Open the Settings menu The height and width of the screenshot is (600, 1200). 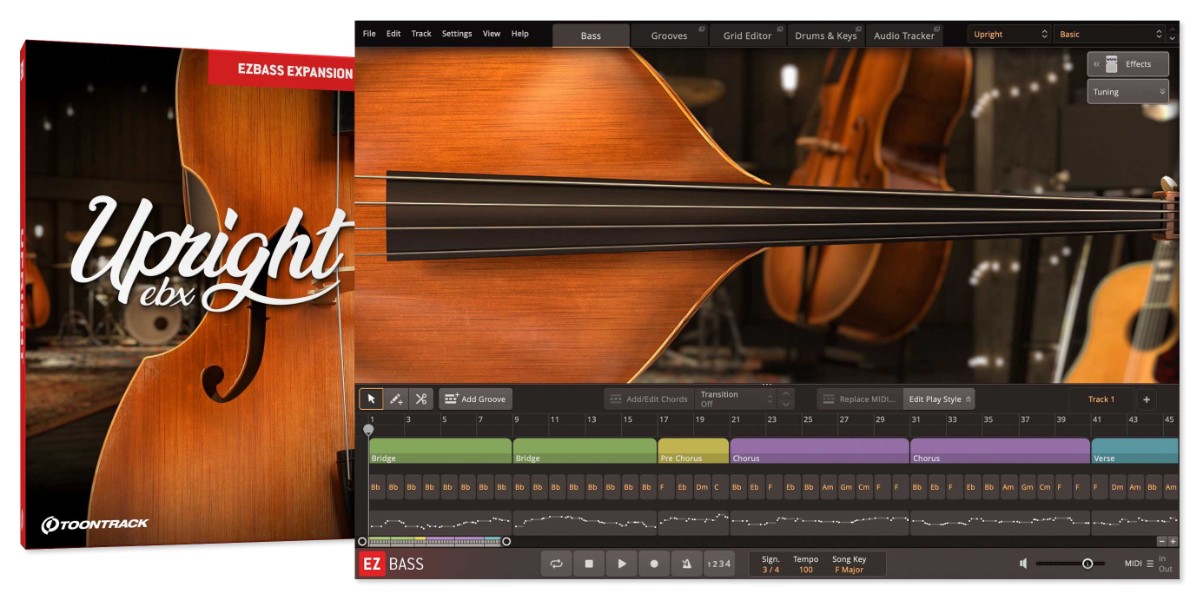pos(456,34)
